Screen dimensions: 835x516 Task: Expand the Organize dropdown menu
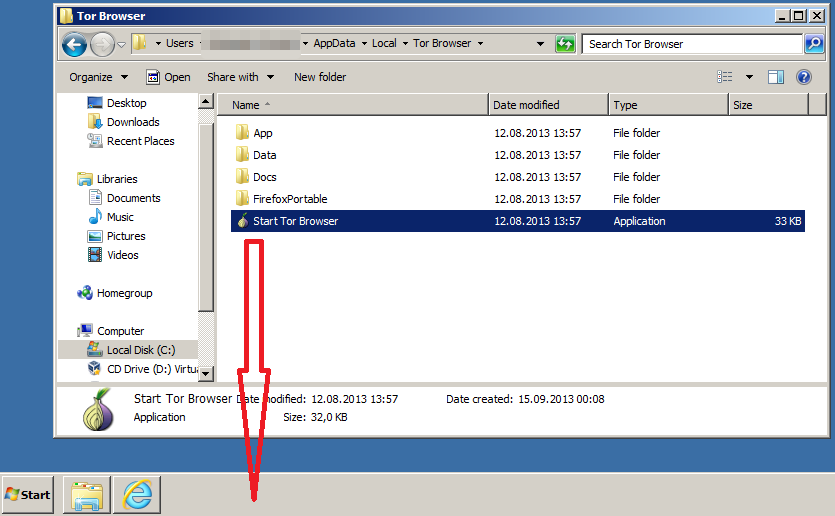[98, 77]
